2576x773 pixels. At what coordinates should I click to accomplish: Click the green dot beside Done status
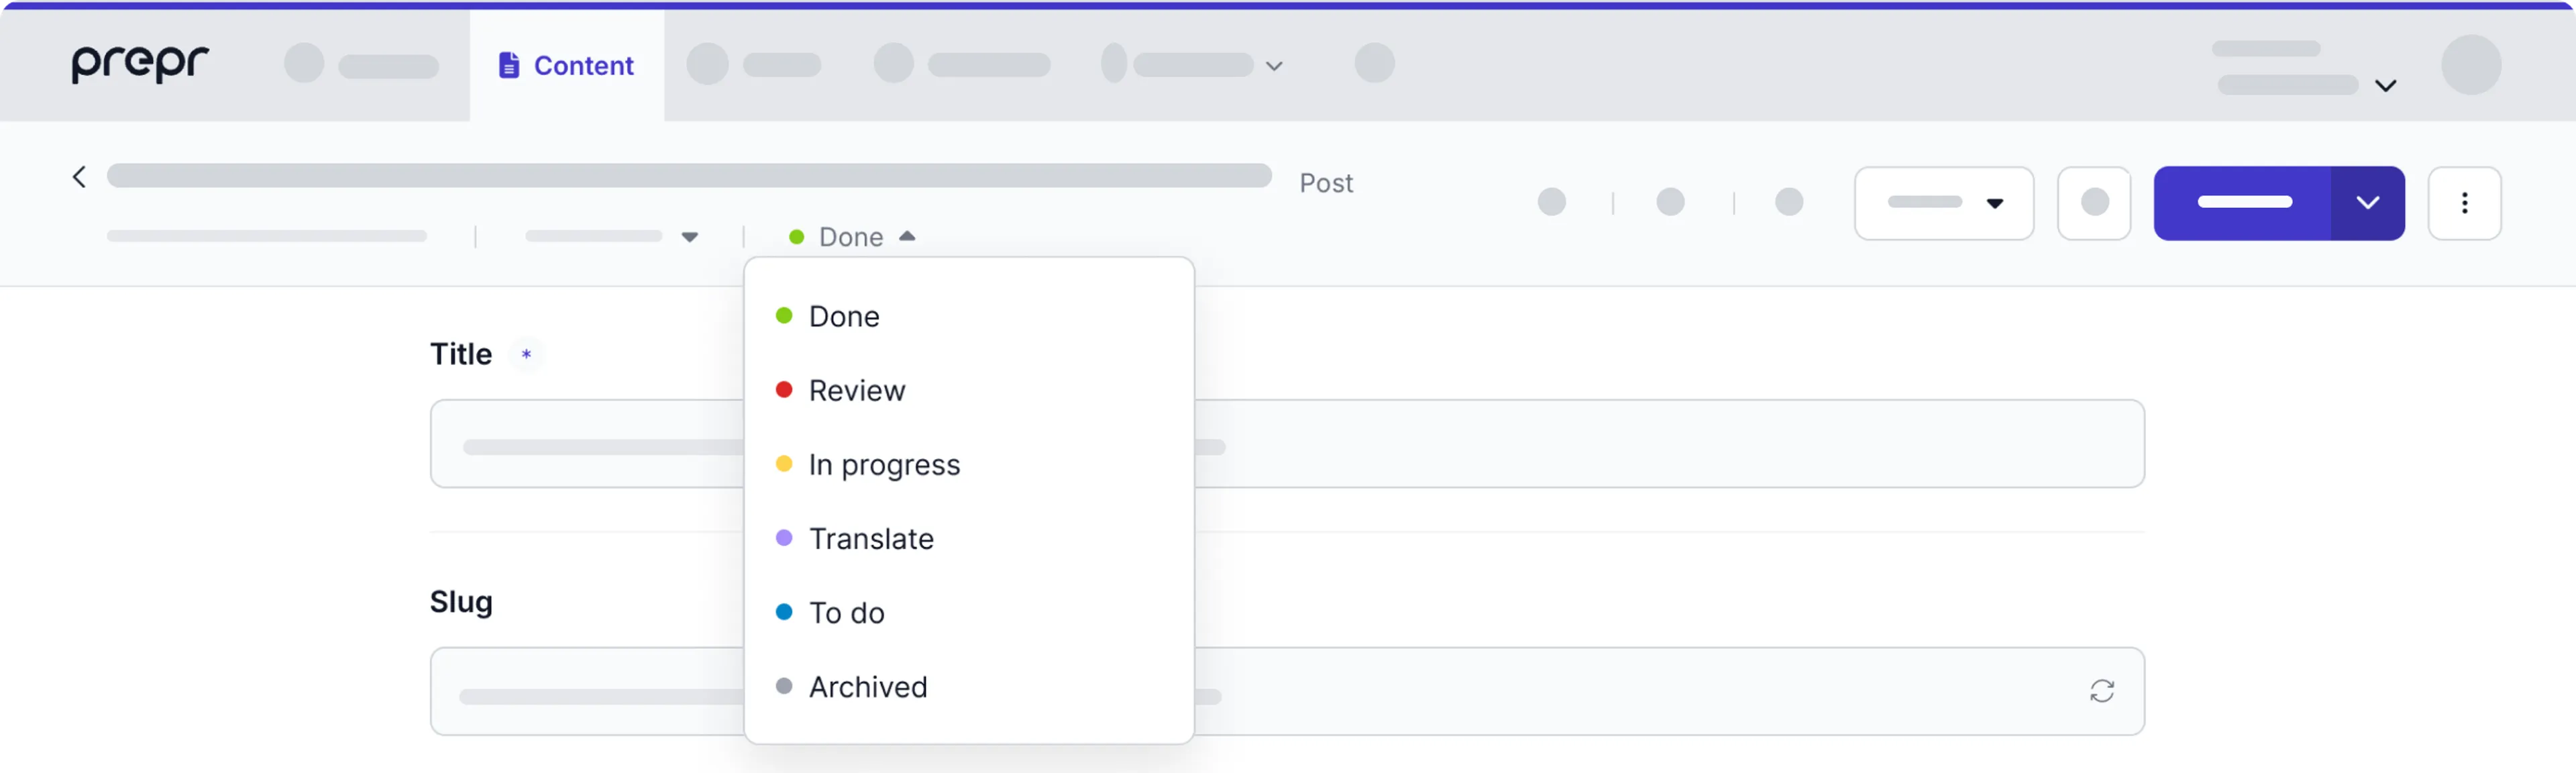tap(797, 237)
